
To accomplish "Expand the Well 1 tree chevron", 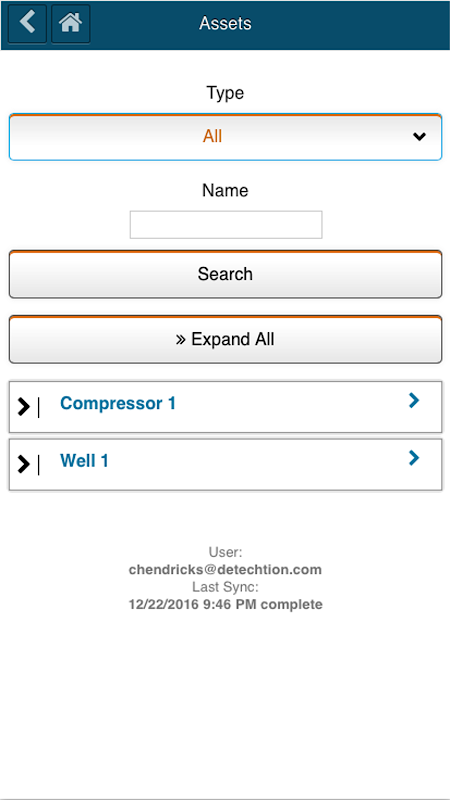I will 23,464.
